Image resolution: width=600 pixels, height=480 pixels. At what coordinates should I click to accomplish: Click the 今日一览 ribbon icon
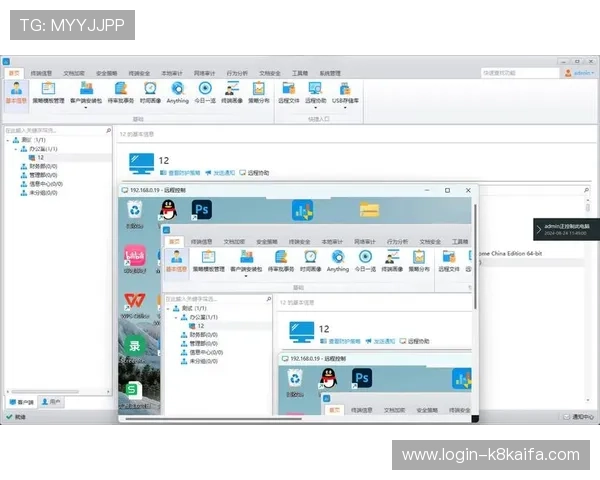click(205, 92)
